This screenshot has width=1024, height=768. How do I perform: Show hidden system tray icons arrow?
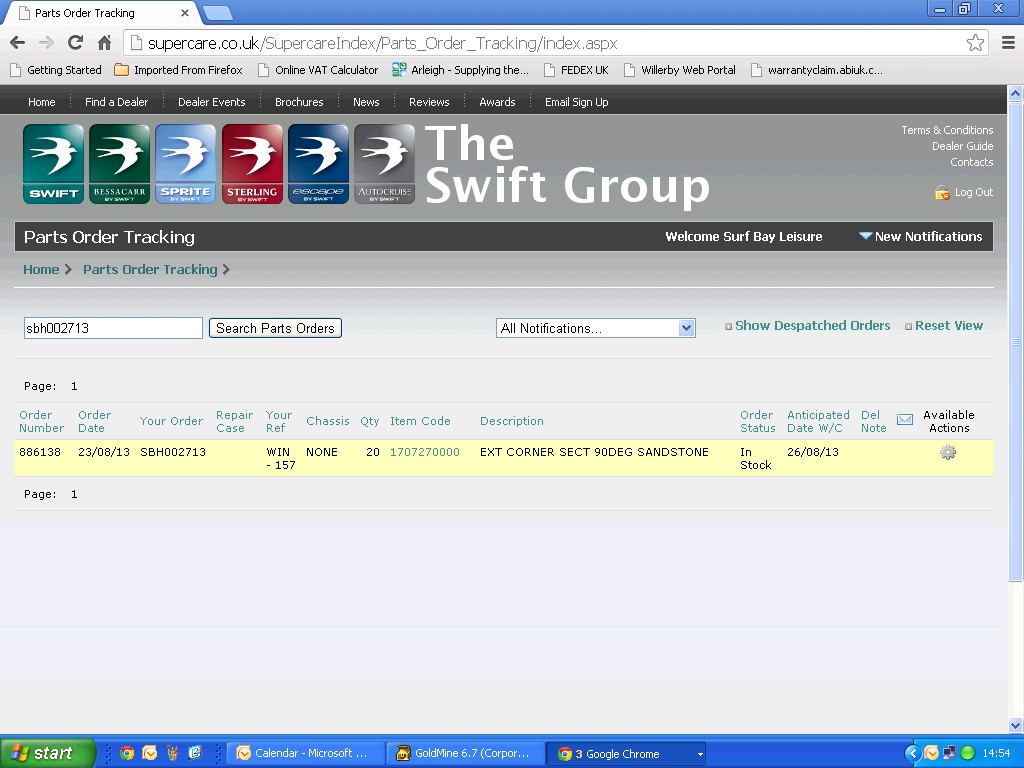click(912, 753)
